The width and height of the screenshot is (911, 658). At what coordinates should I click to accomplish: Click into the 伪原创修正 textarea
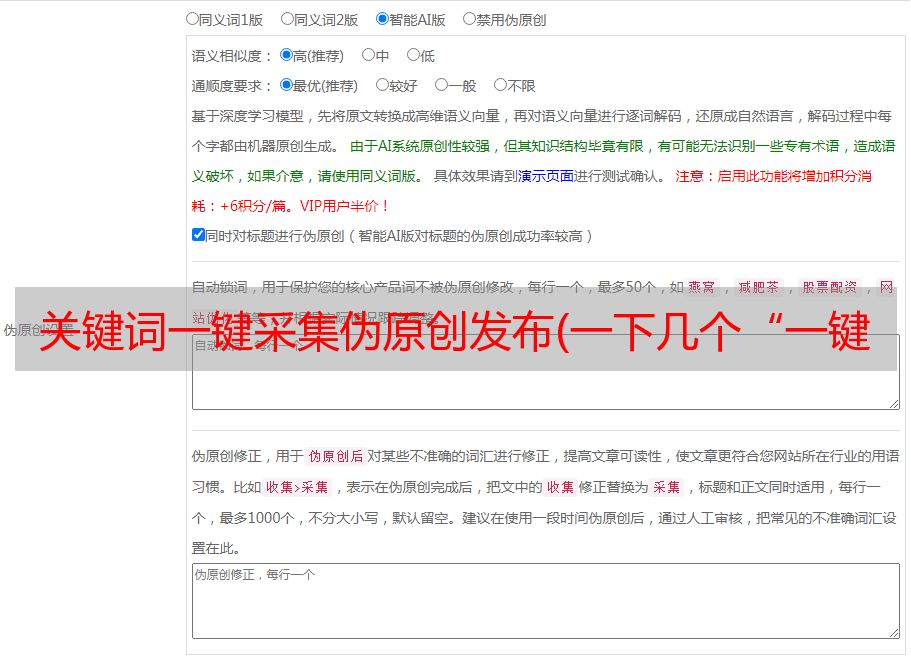pyautogui.click(x=546, y=601)
